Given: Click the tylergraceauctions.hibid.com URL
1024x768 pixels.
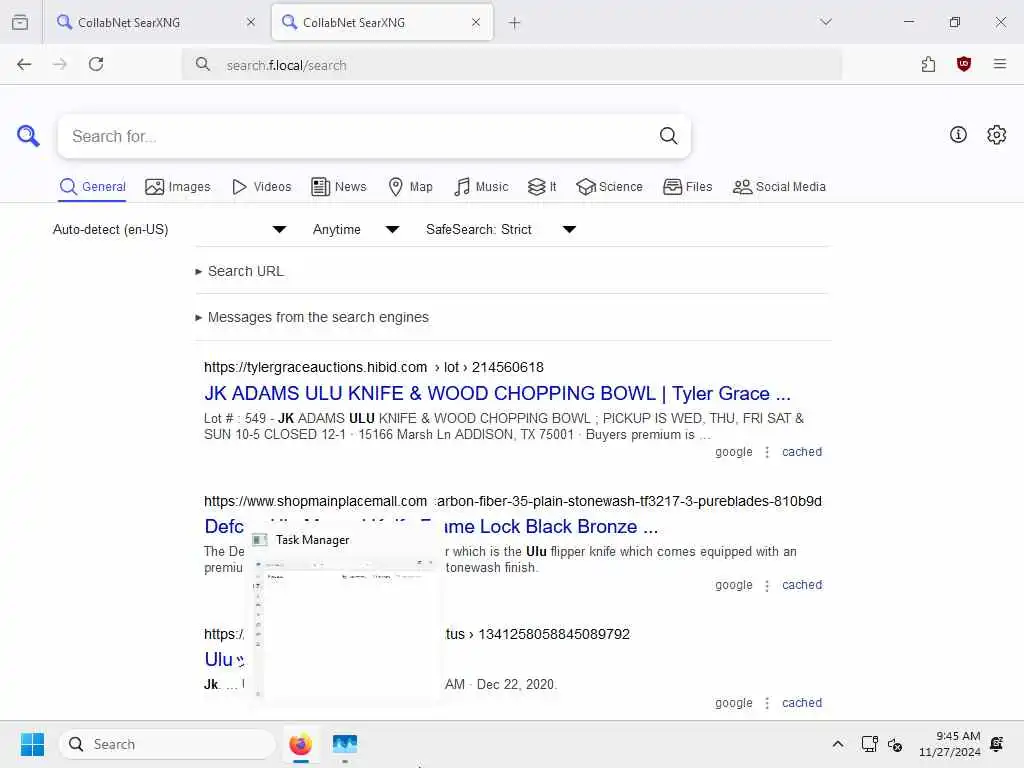Looking at the screenshot, I should 315,367.
